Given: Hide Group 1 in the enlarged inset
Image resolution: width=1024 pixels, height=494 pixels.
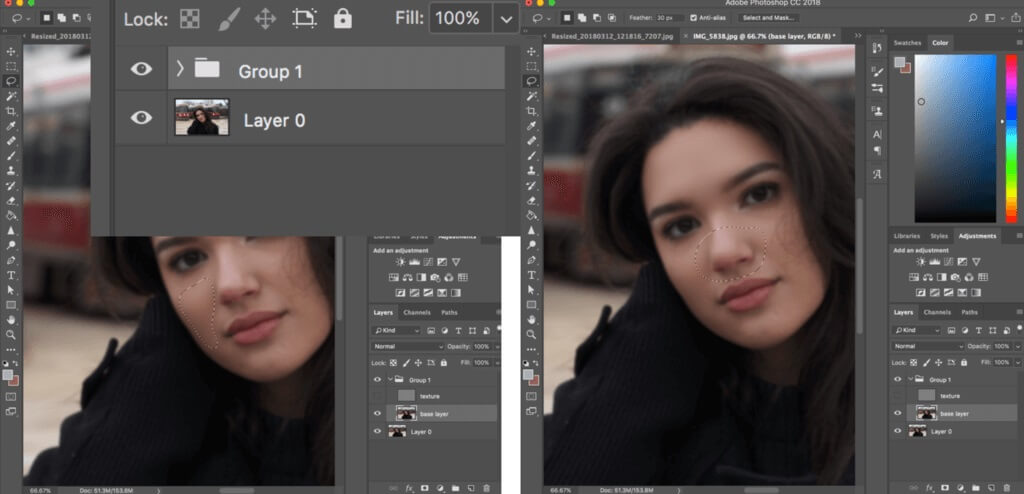Looking at the screenshot, I should click(x=141, y=69).
